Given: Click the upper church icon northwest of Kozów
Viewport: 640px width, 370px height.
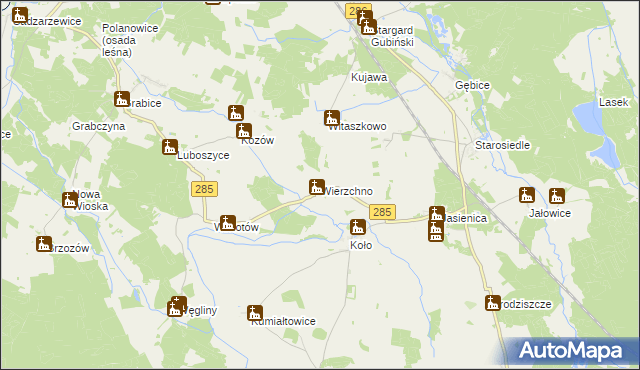Looking at the screenshot, I should [236, 113].
